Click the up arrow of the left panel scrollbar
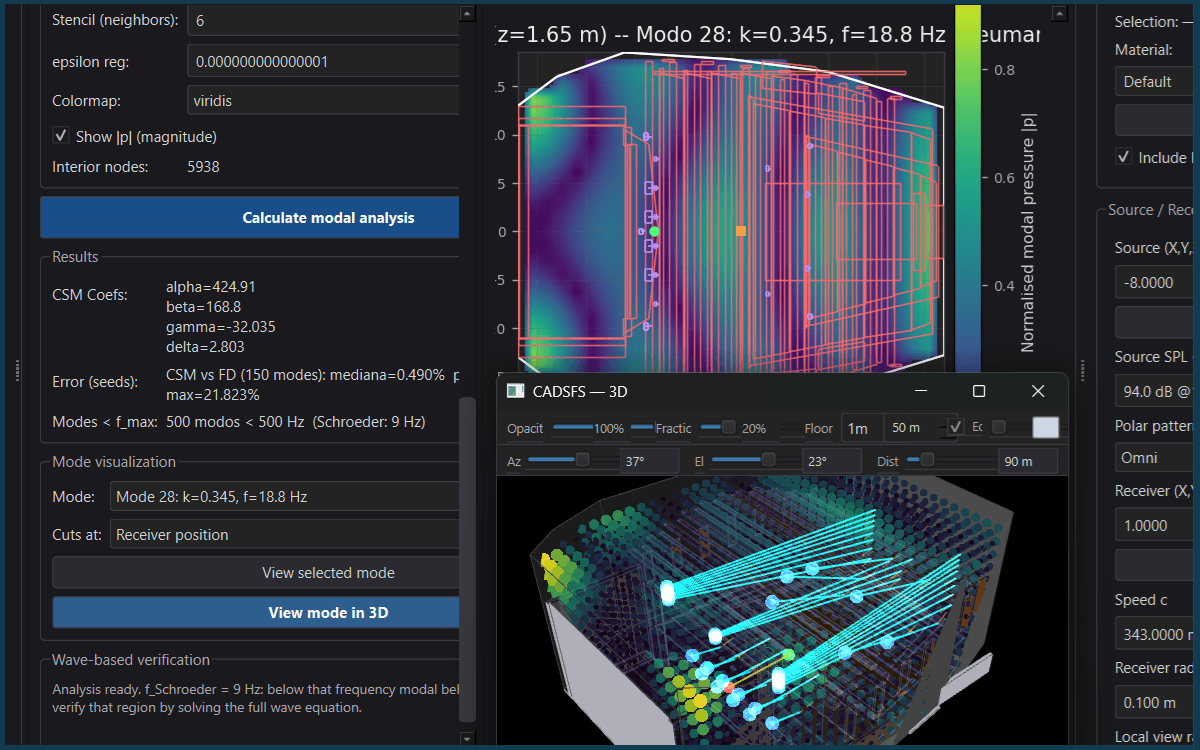The width and height of the screenshot is (1200, 750). tap(467, 14)
